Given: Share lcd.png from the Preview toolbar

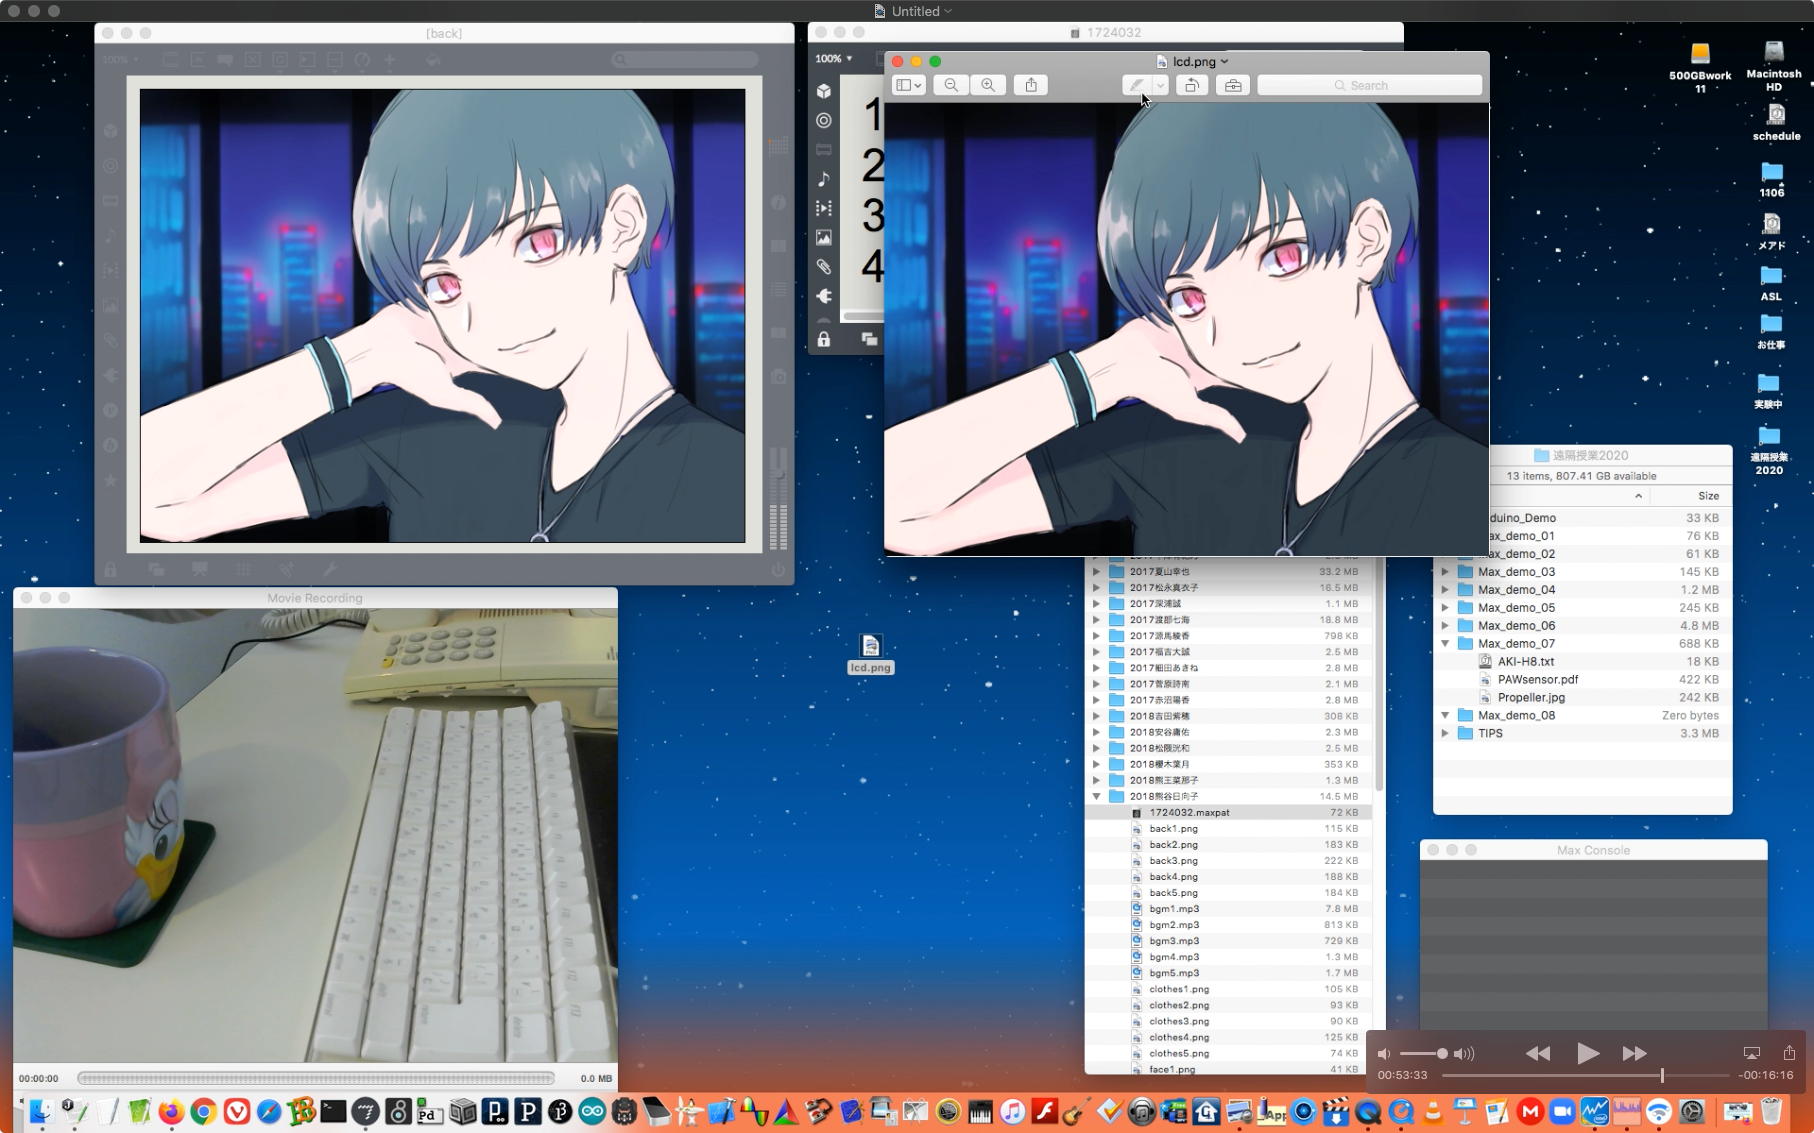Looking at the screenshot, I should coord(1031,85).
